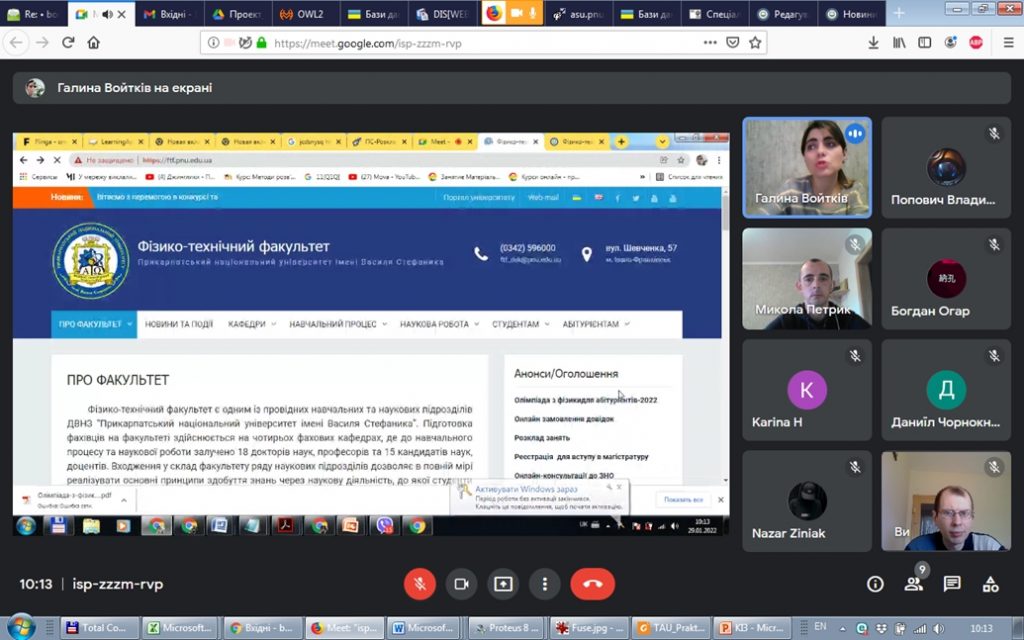Go to the browser home page
Viewport: 1024px width, 640px height.
click(x=94, y=43)
